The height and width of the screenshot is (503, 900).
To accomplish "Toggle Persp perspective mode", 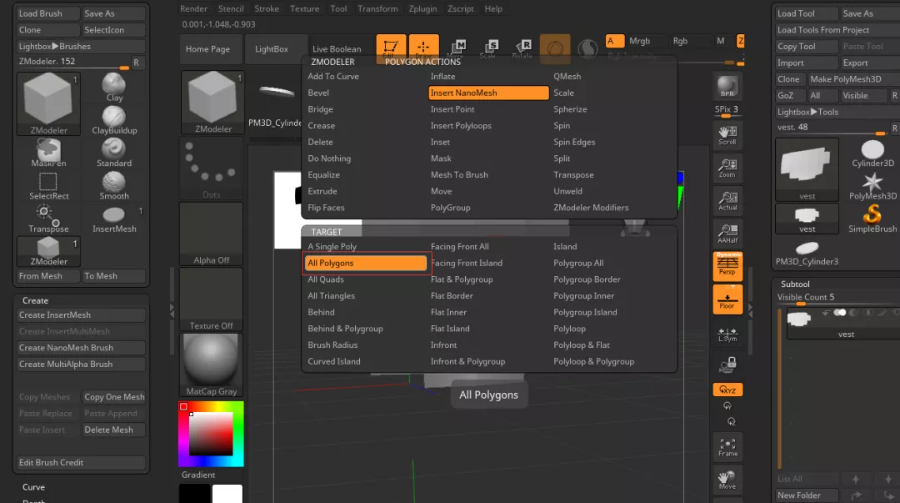I will tap(727, 266).
